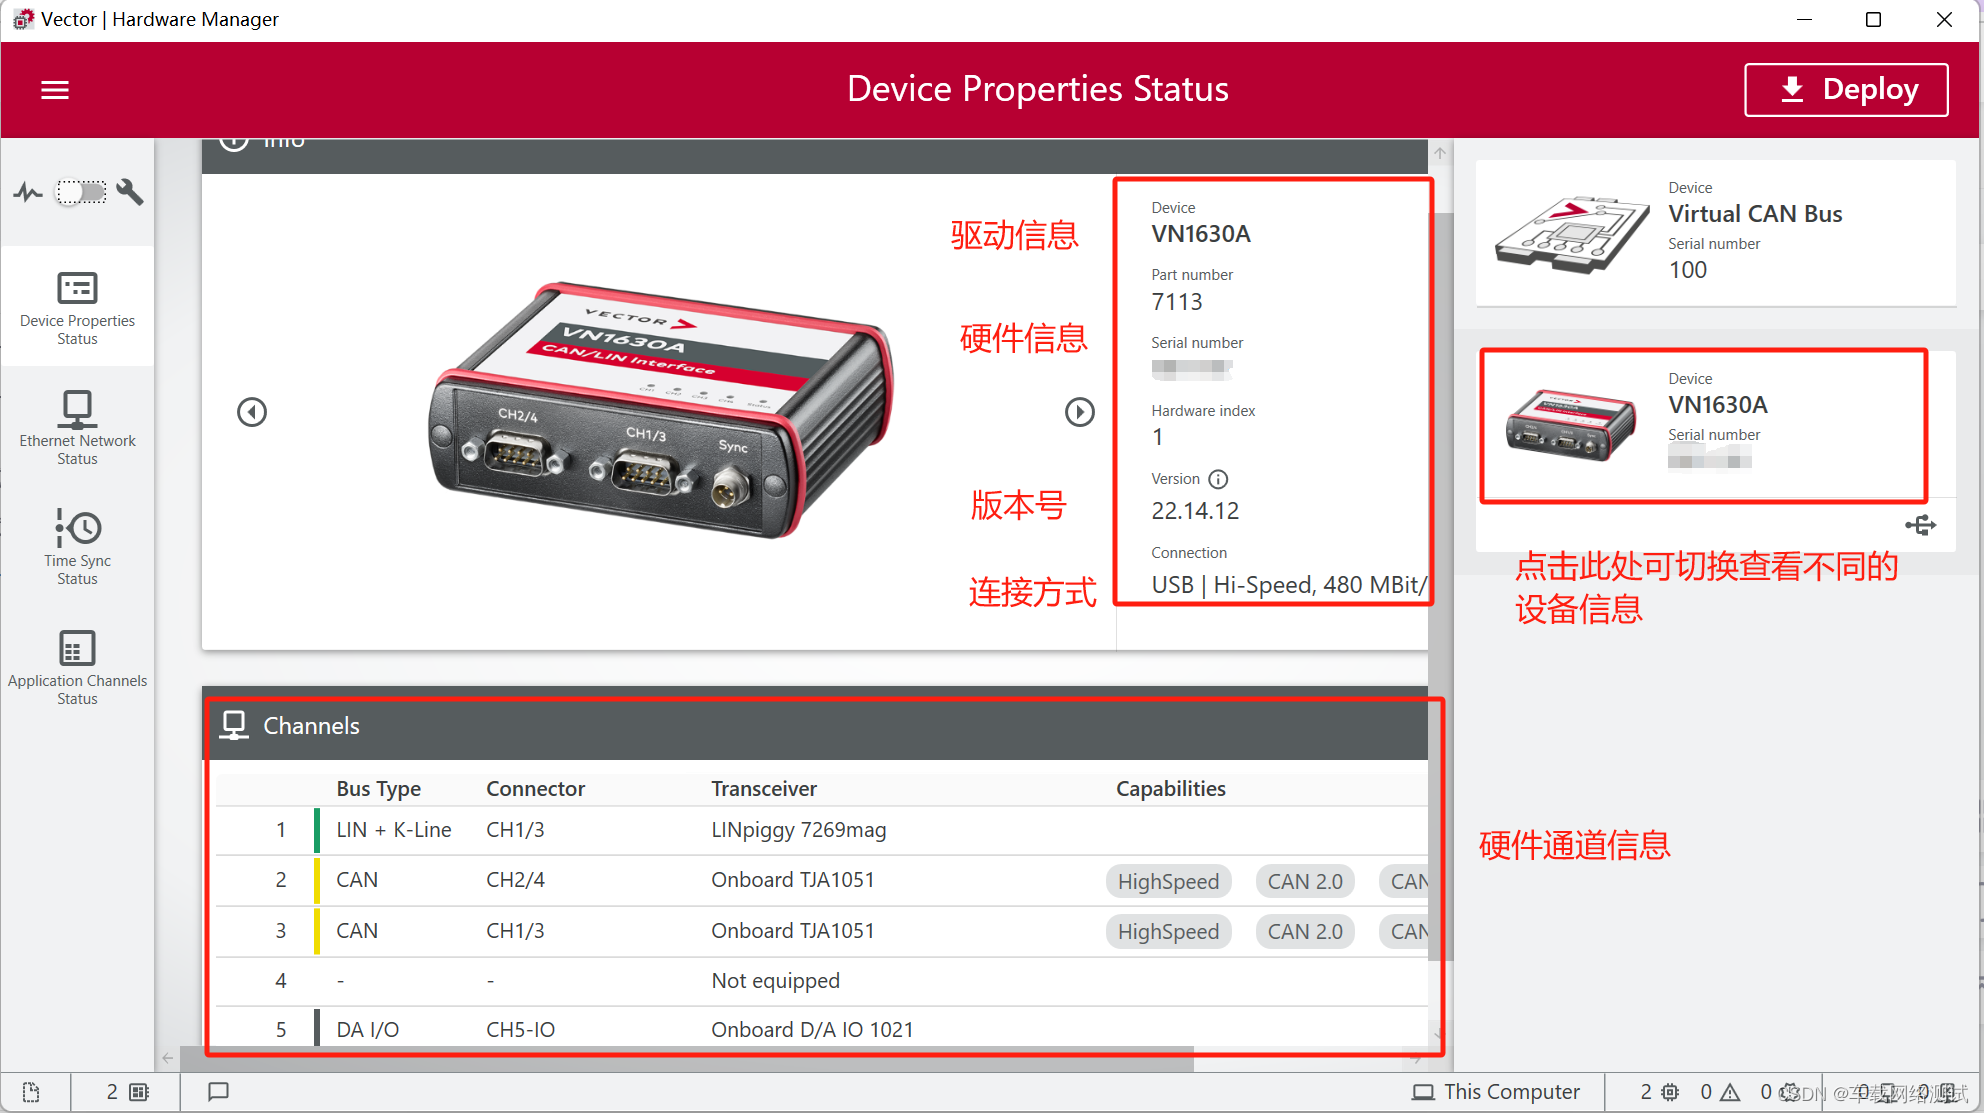Toggle the monitoring/configuration mode switch
Viewport: 1984px width, 1113px height.
(81, 192)
